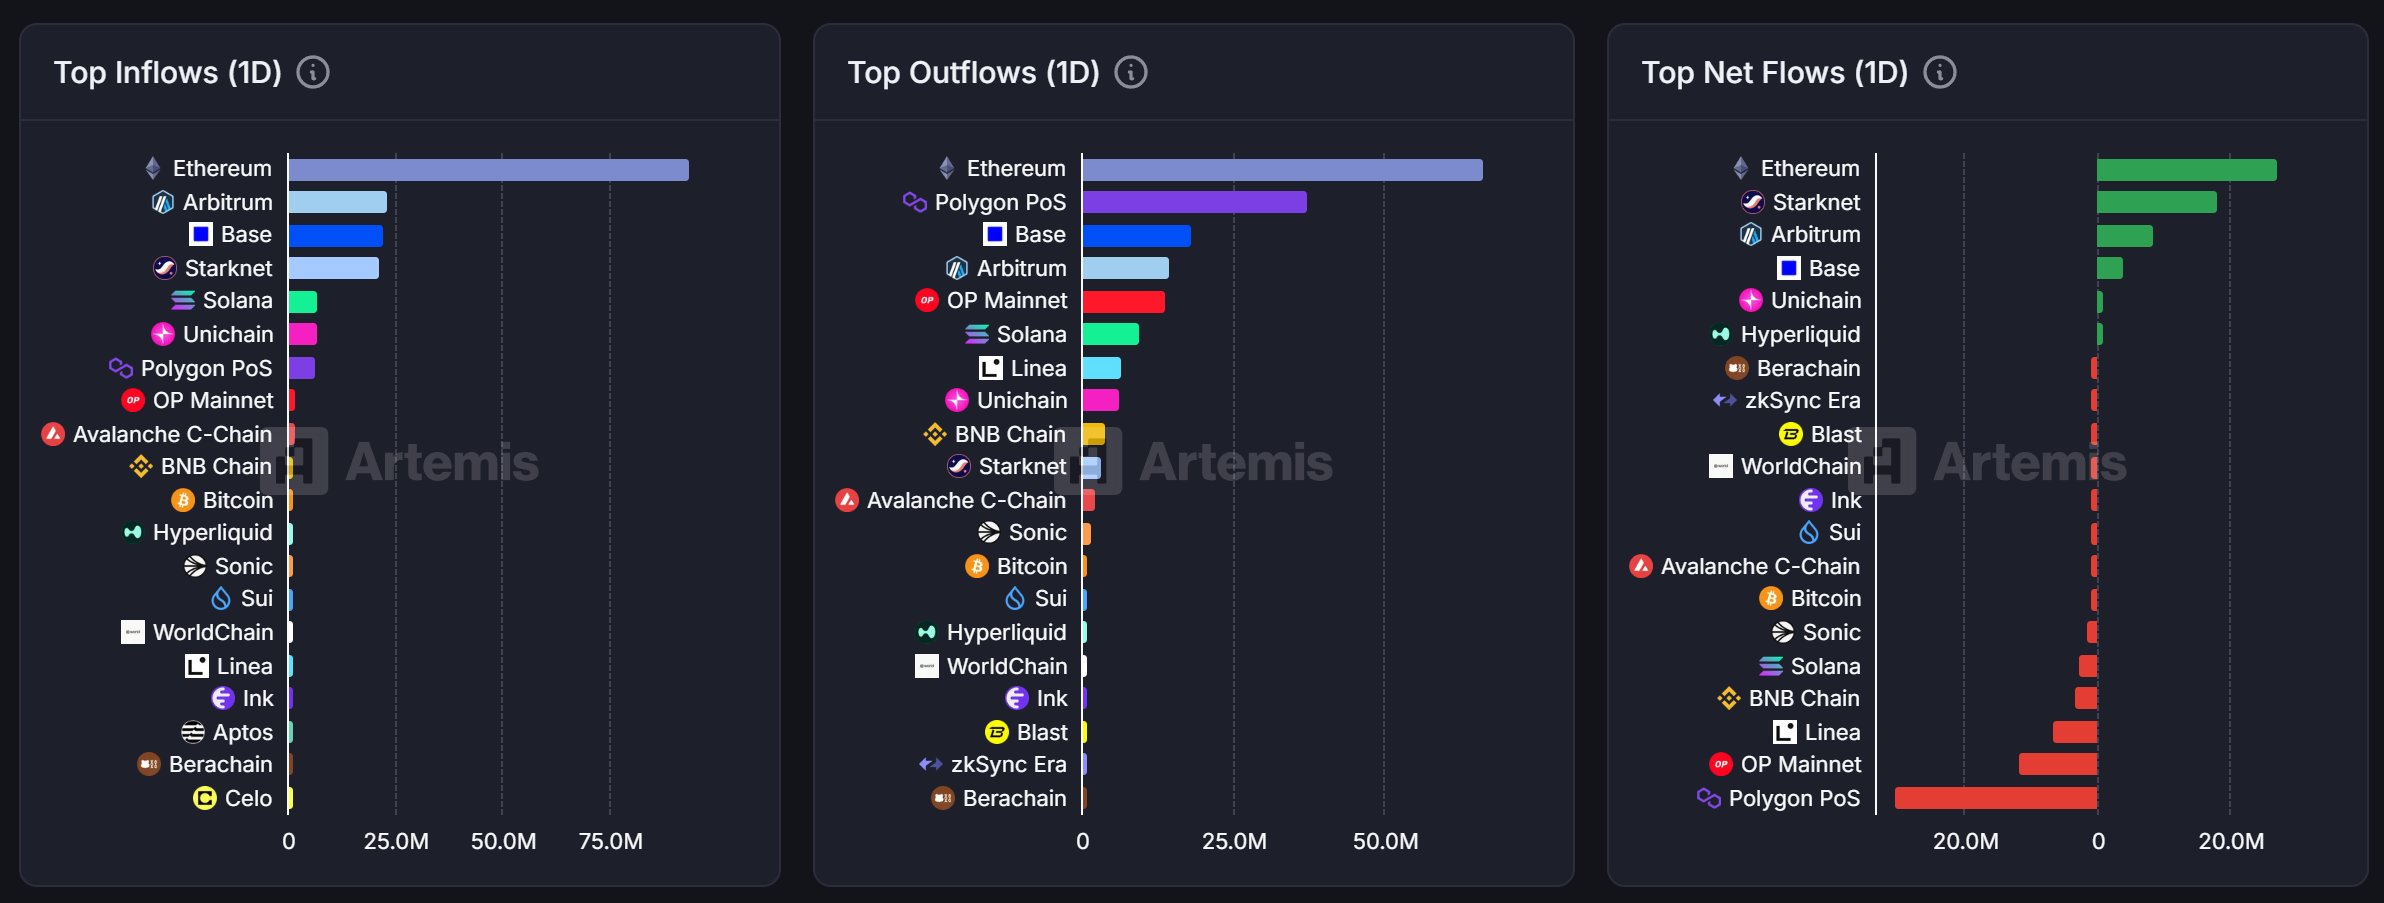Click Base logo in Top Inflows chart
Image resolution: width=2384 pixels, height=903 pixels.
[201, 234]
